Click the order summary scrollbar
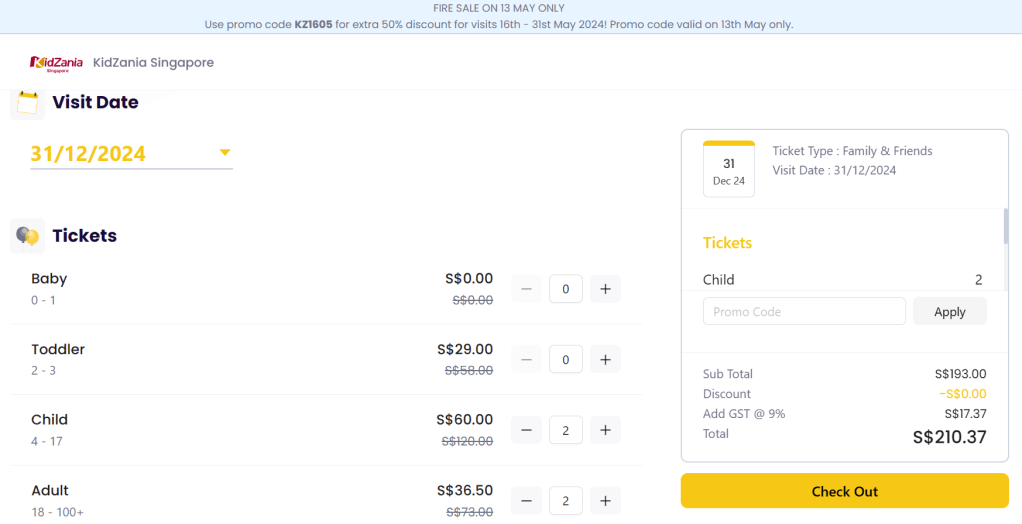This screenshot has height=524, width=1022. coord(1006,227)
